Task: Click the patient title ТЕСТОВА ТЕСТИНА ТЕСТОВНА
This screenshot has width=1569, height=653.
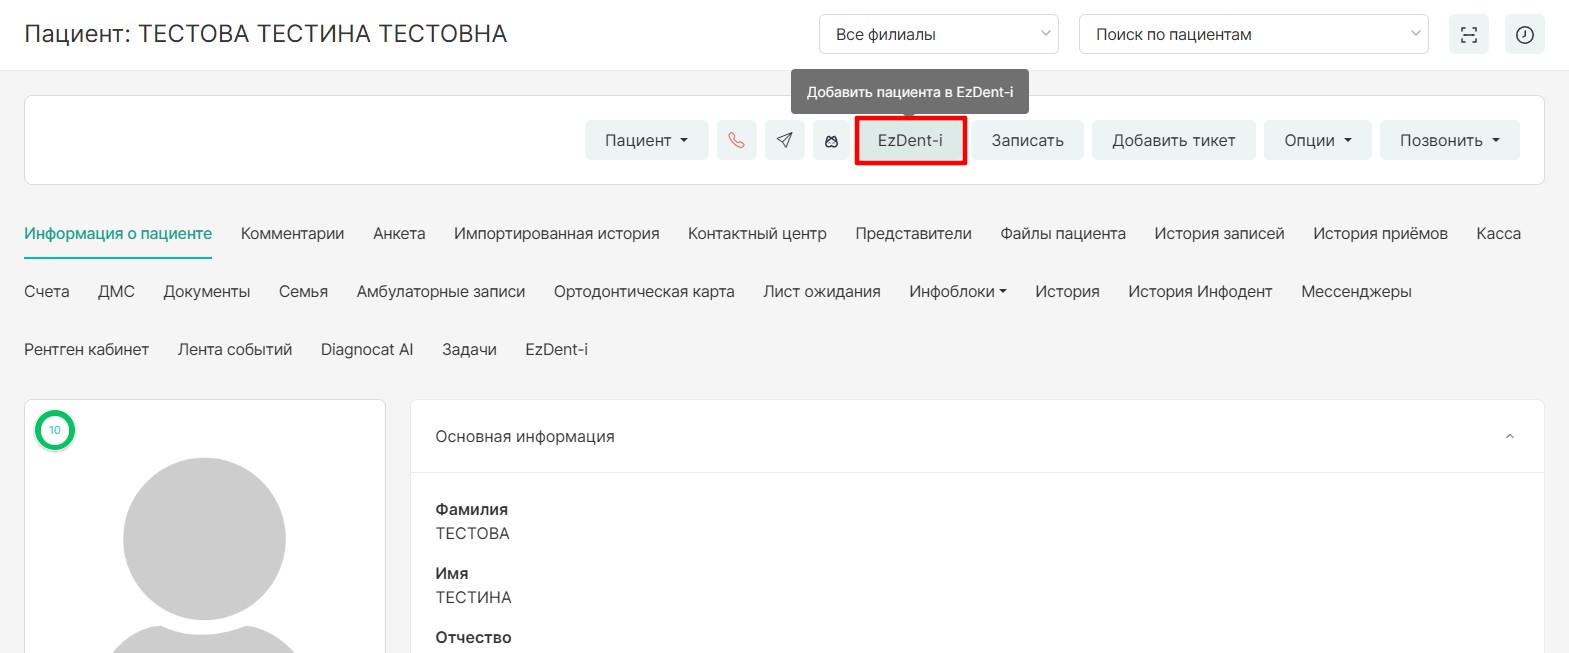Action: tap(322, 34)
